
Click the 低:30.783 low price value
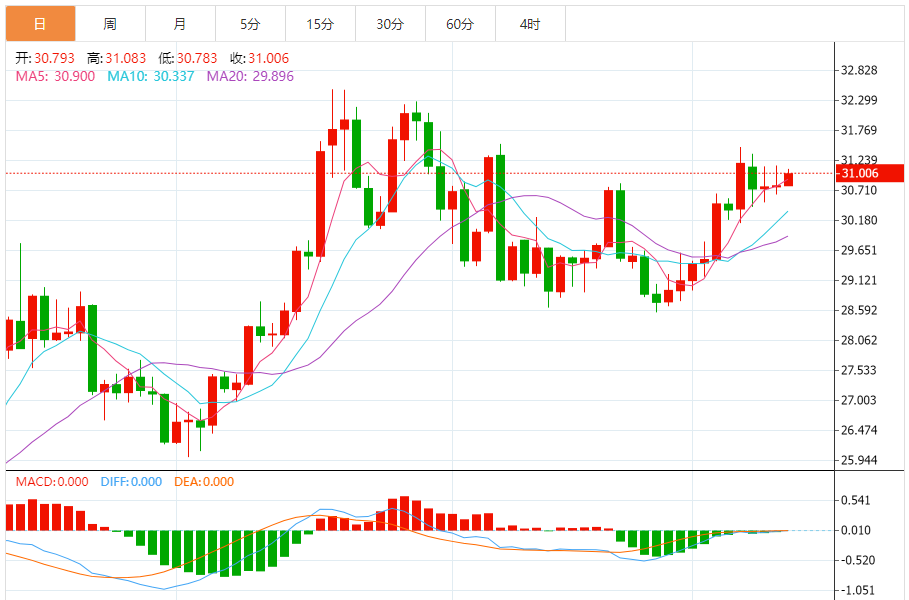(x=188, y=58)
